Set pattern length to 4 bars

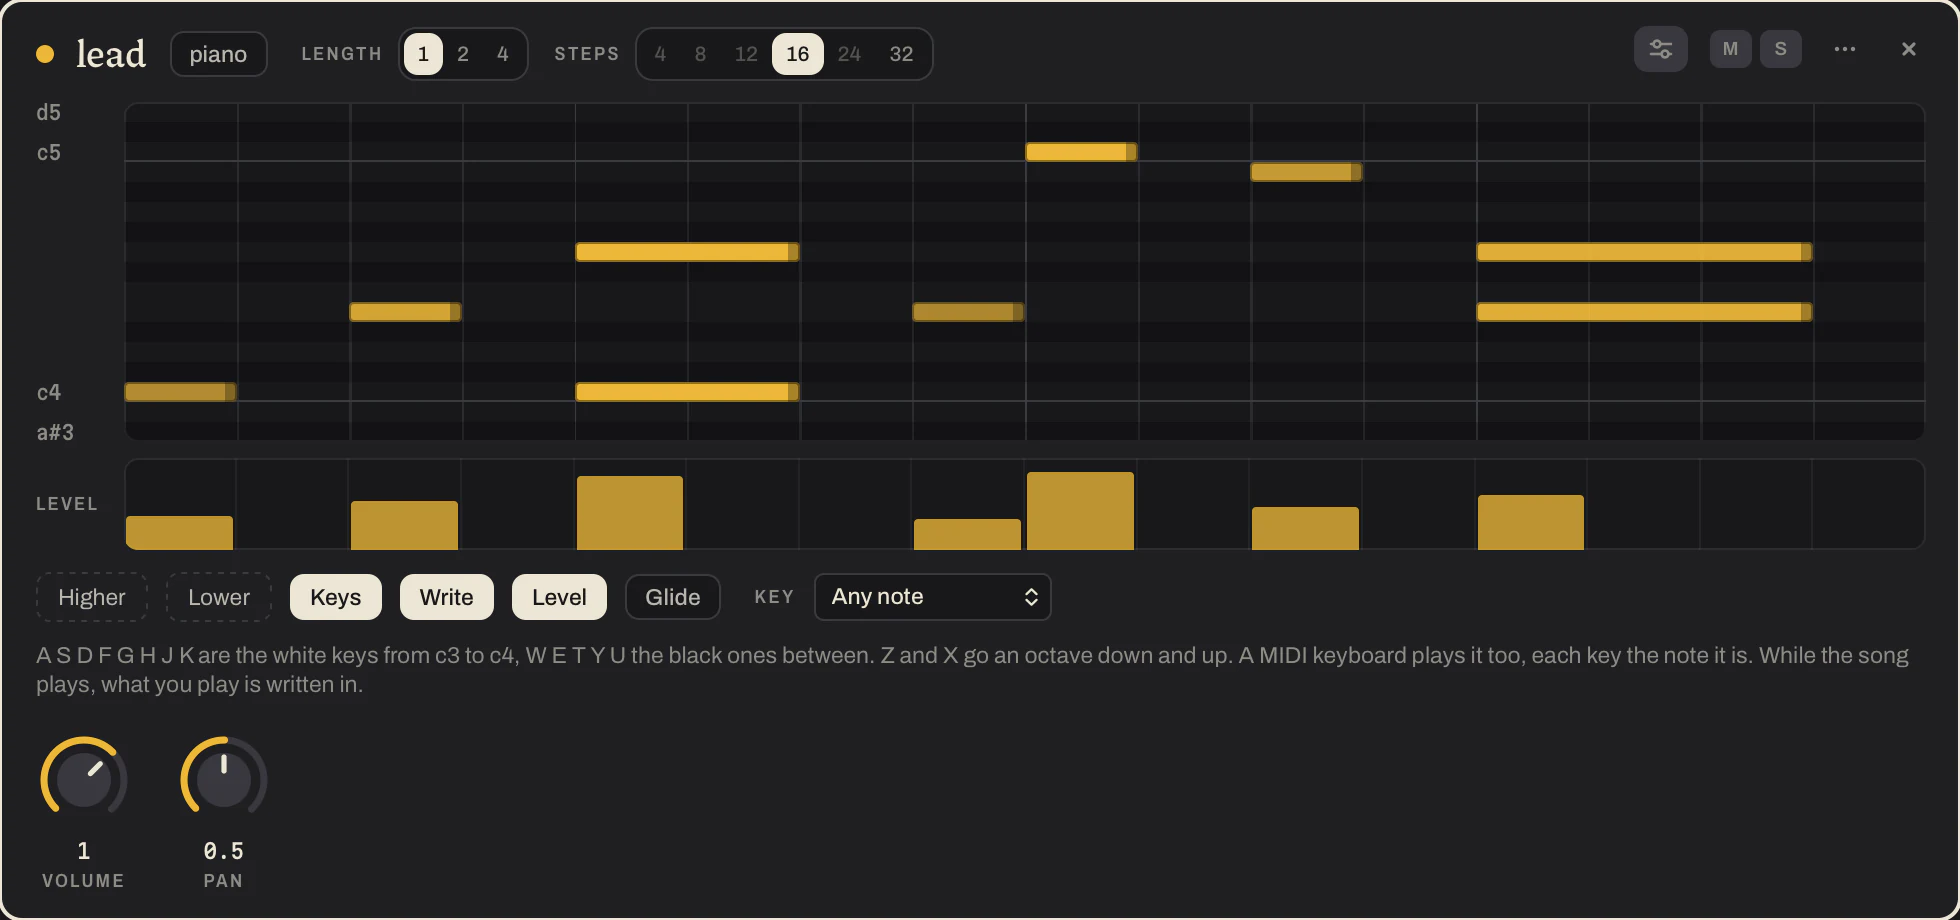[503, 54]
